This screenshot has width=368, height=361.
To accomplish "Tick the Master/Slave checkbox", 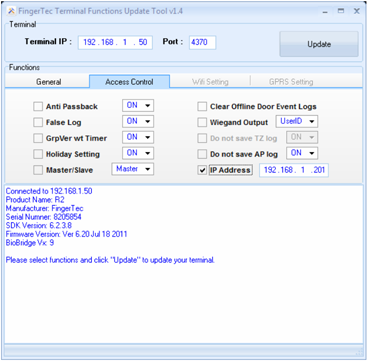I will [38, 170].
